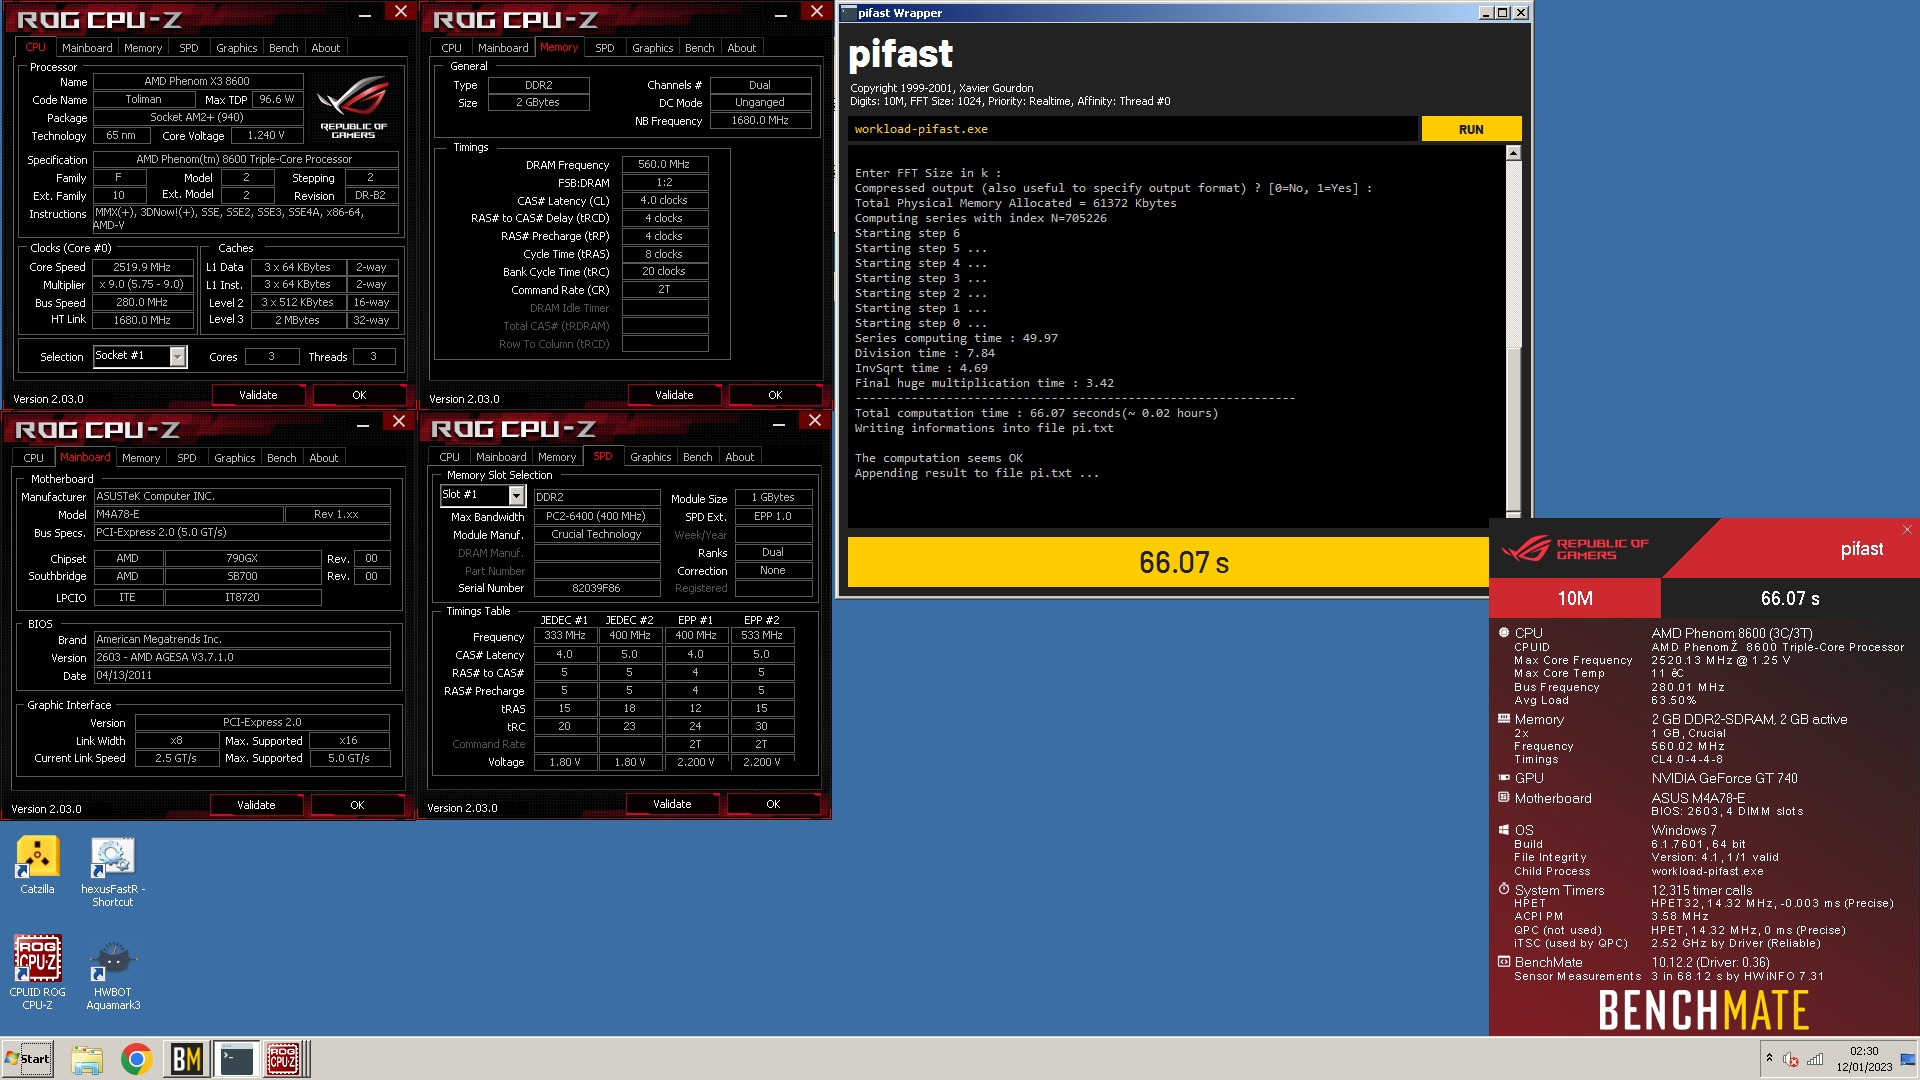Screen dimensions: 1920x1080
Task: Click OK in CPU-Z SPD window
Action: pyautogui.click(x=773, y=804)
